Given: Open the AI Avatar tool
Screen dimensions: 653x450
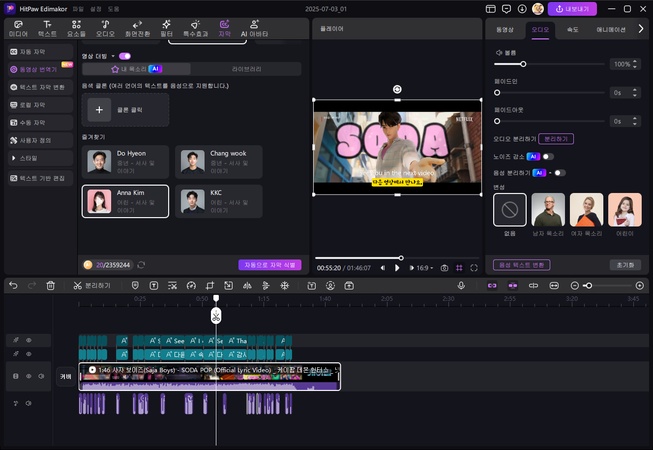Looking at the screenshot, I should point(254,29).
